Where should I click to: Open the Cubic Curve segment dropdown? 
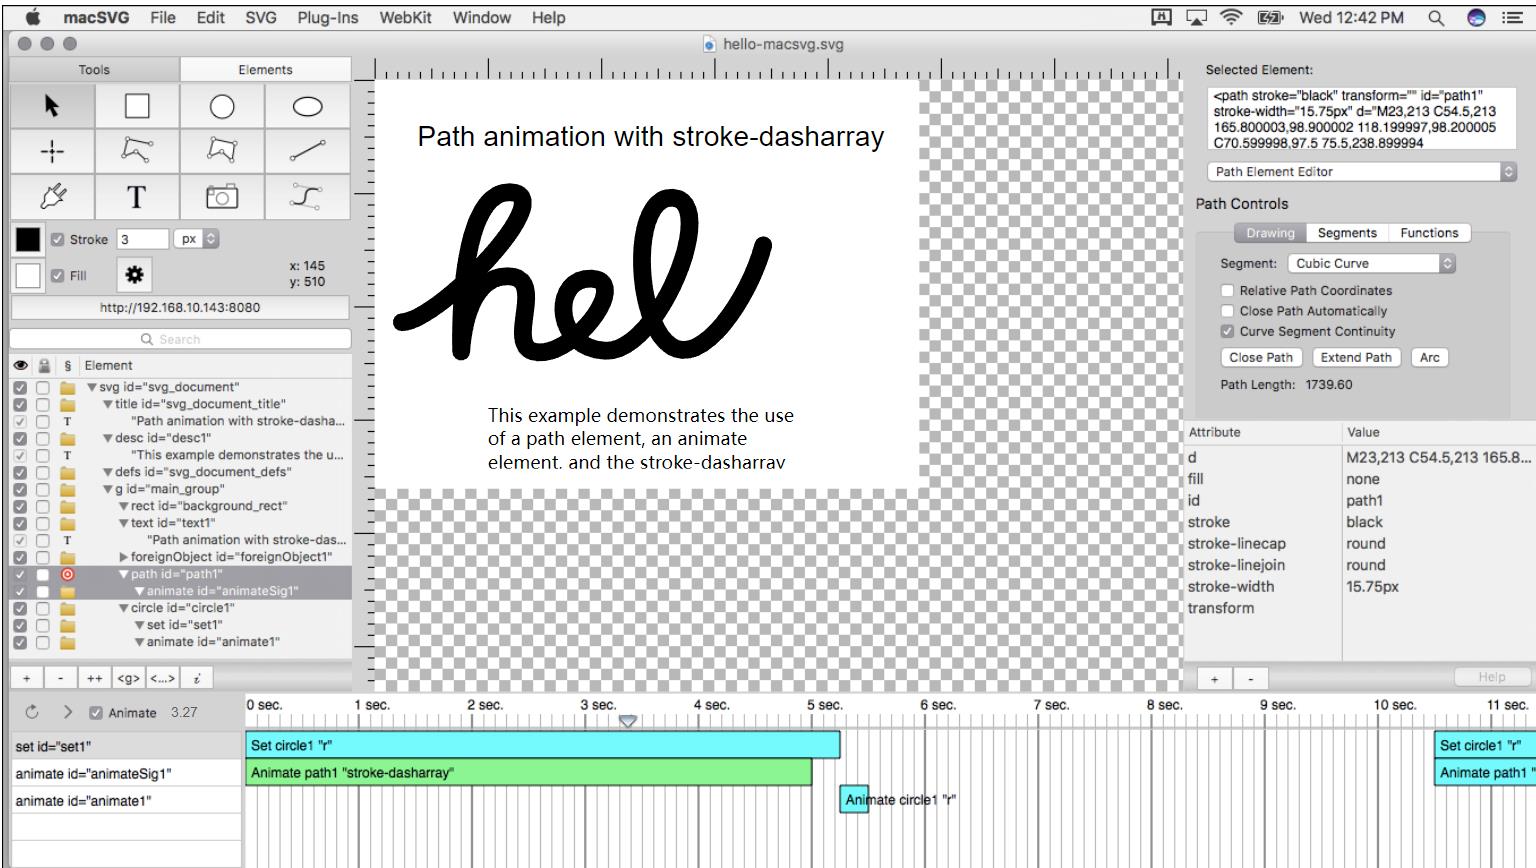[1370, 262]
